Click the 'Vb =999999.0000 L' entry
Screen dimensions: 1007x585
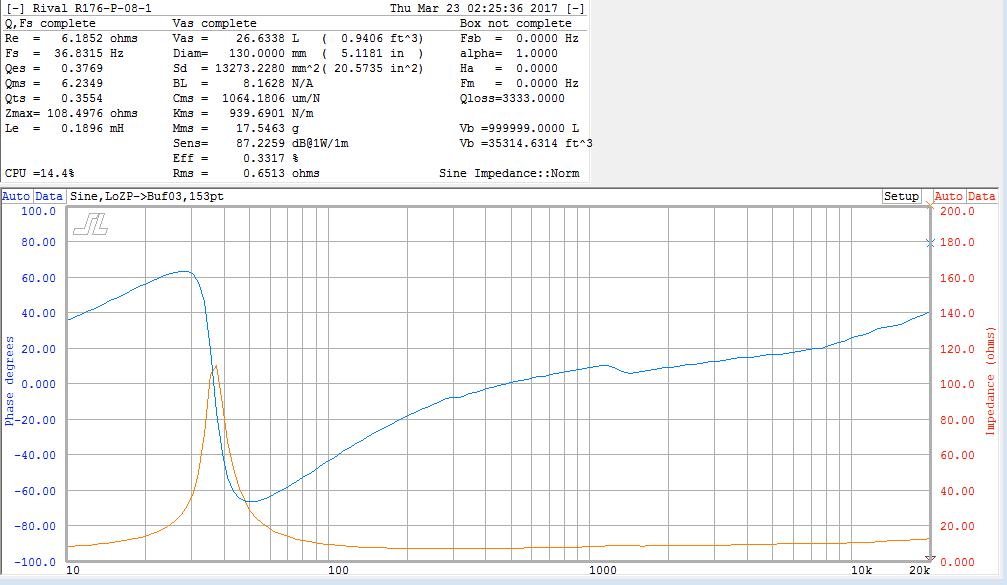[x=519, y=128]
